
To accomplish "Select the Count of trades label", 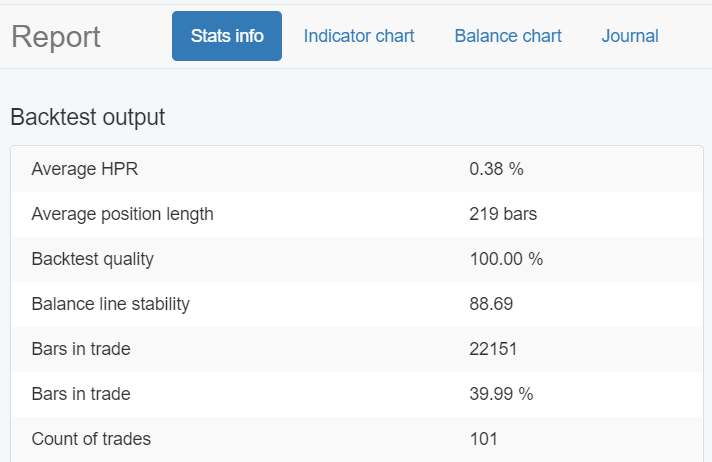I will [x=91, y=438].
